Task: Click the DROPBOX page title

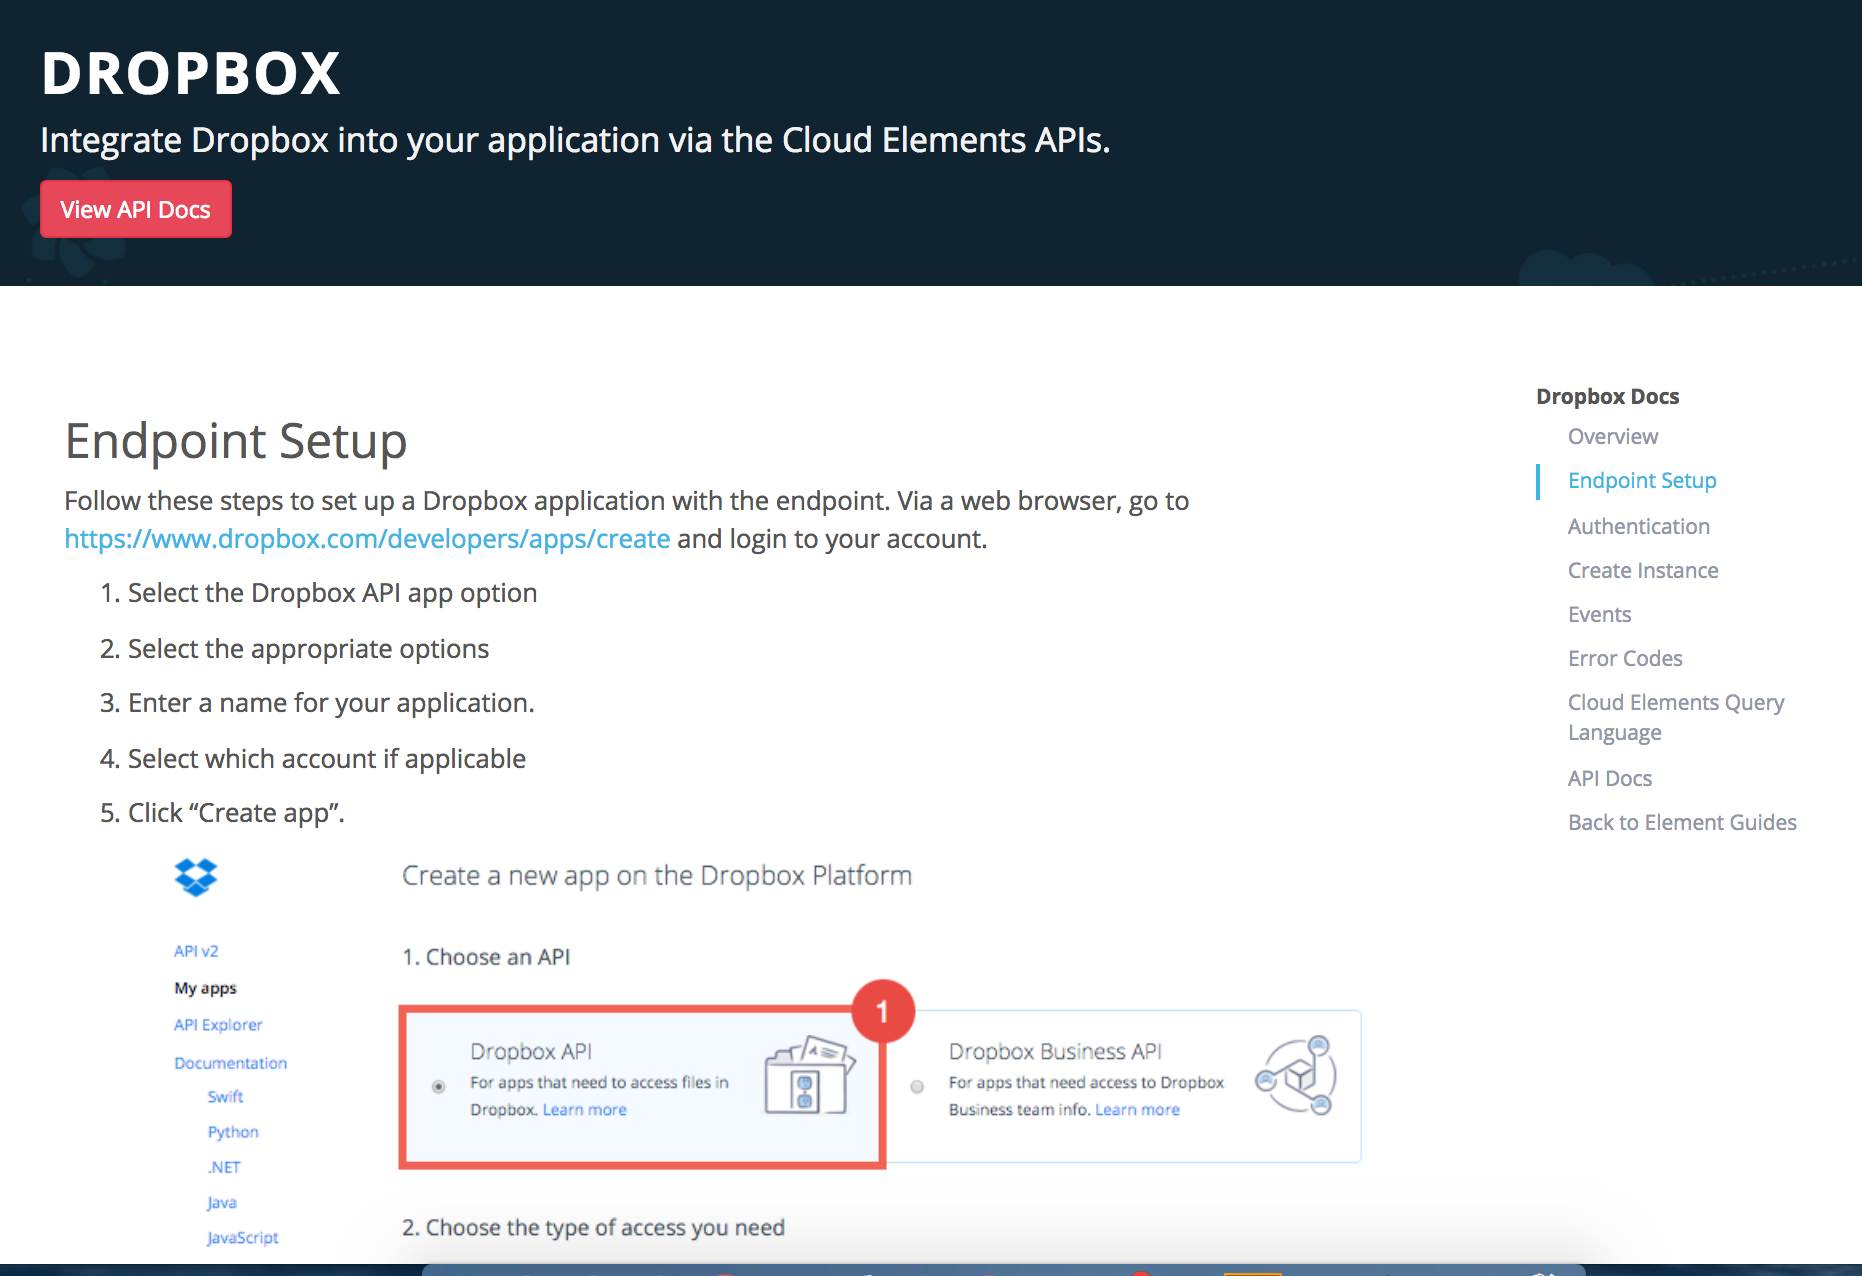Action: pyautogui.click(x=191, y=74)
